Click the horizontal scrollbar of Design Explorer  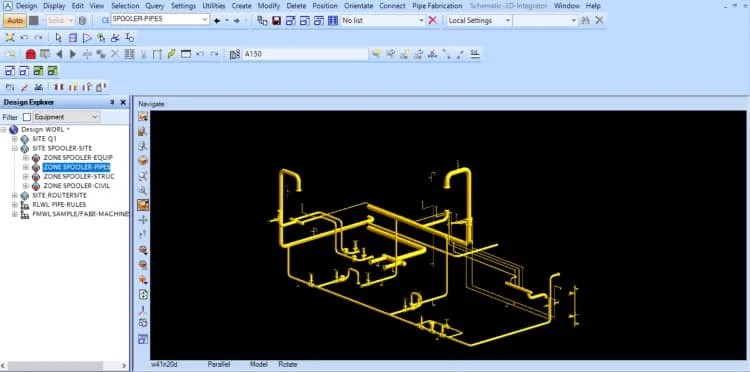tap(64, 366)
